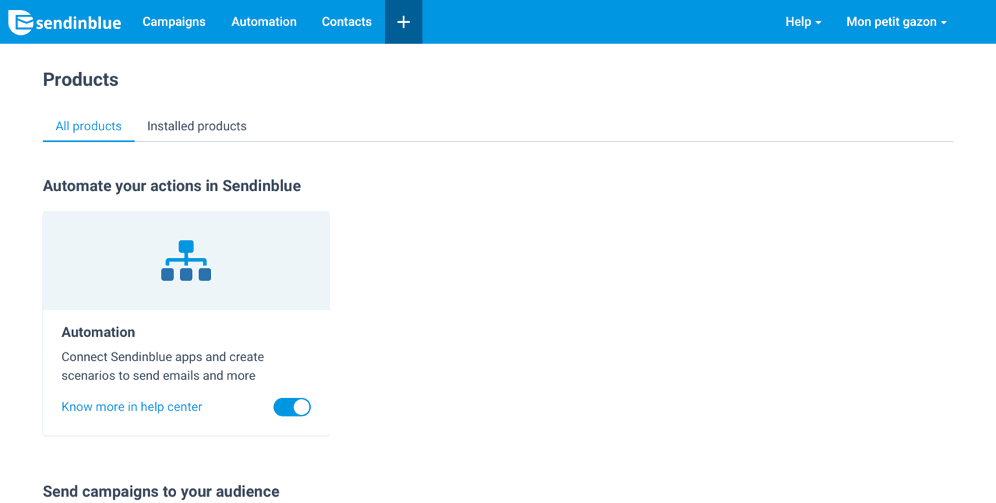Open the Mon petit gazon account menu
Screen dimensions: 996x503
click(x=896, y=22)
